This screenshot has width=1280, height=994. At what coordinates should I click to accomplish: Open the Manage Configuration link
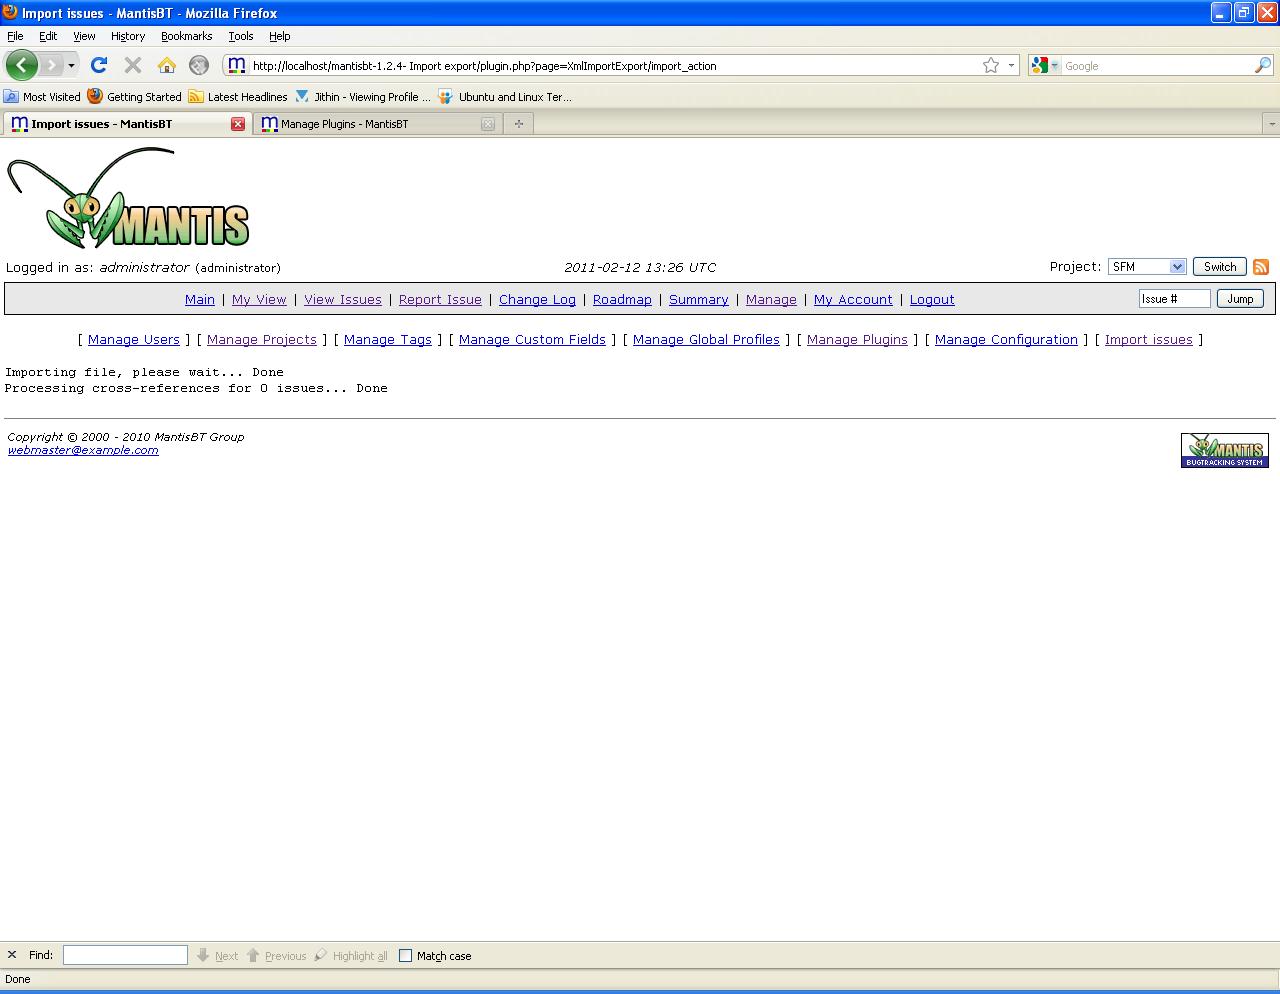[x=1005, y=340]
